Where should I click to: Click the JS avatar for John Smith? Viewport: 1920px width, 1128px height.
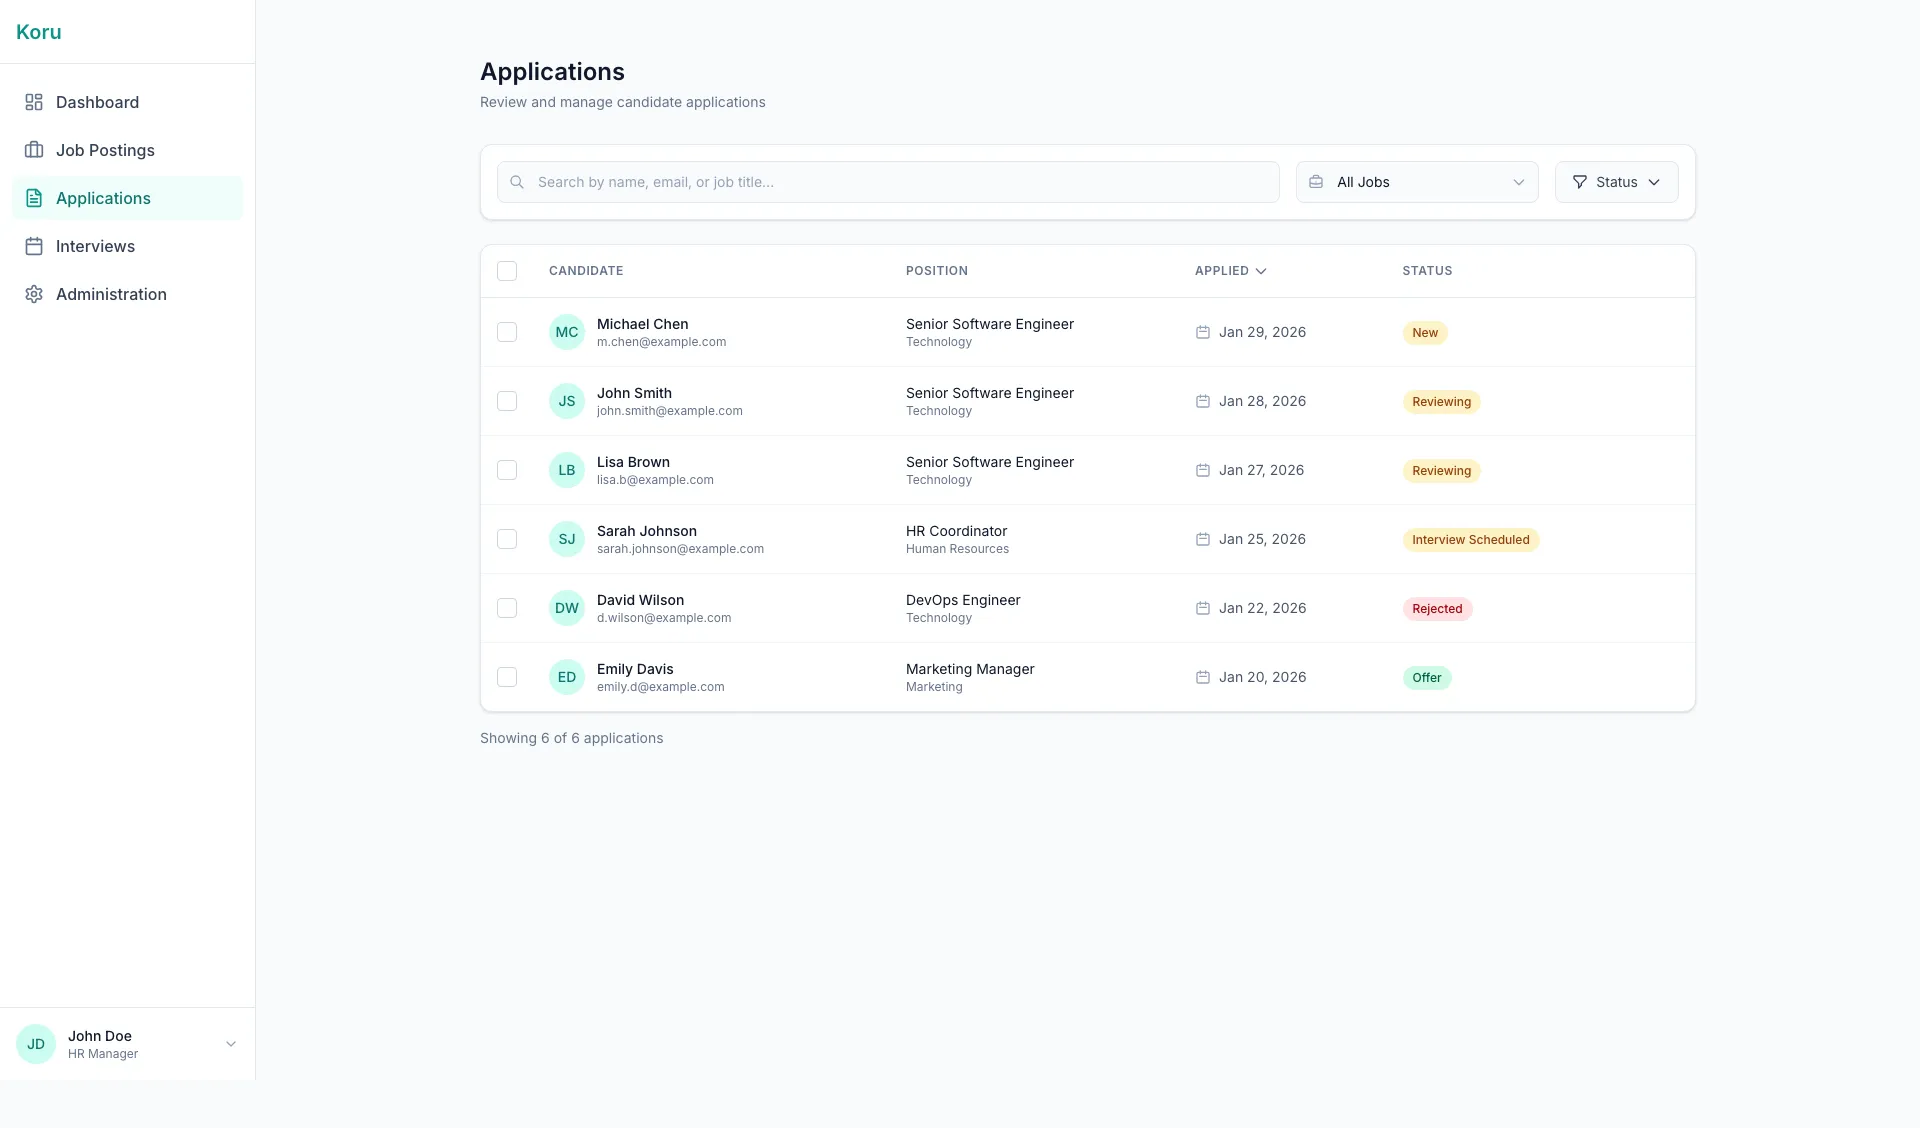click(567, 401)
